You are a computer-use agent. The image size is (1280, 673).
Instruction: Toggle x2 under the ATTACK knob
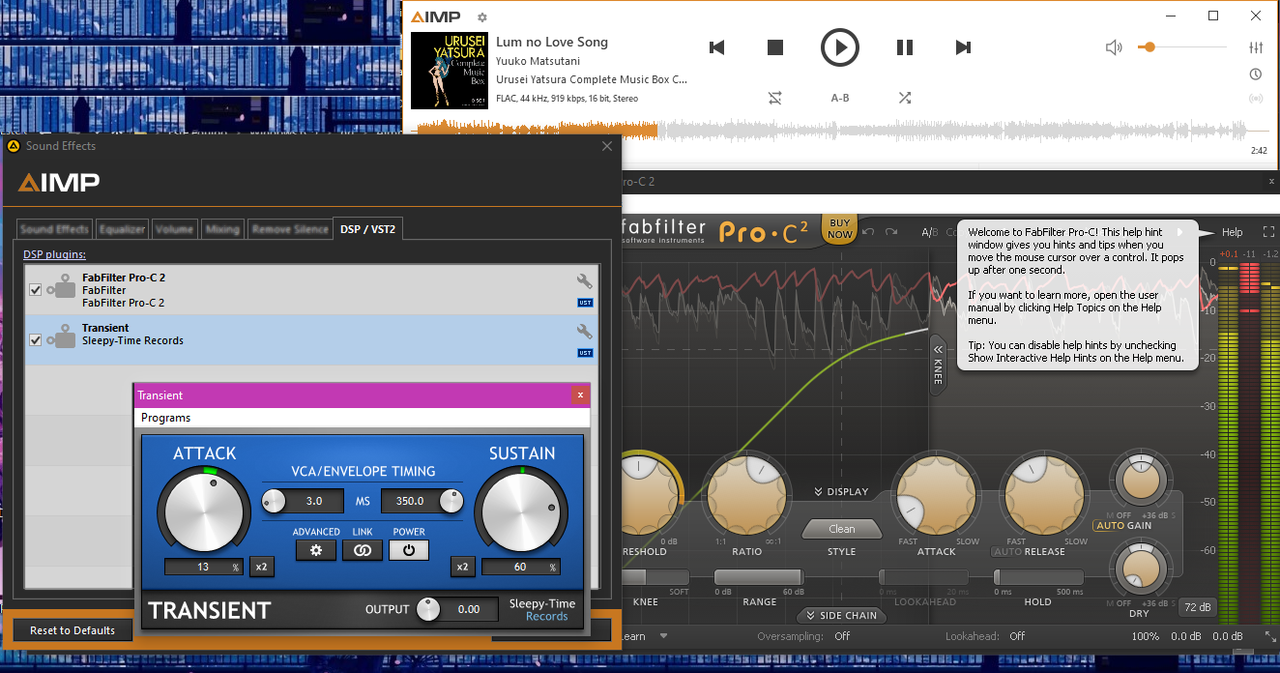pos(261,567)
